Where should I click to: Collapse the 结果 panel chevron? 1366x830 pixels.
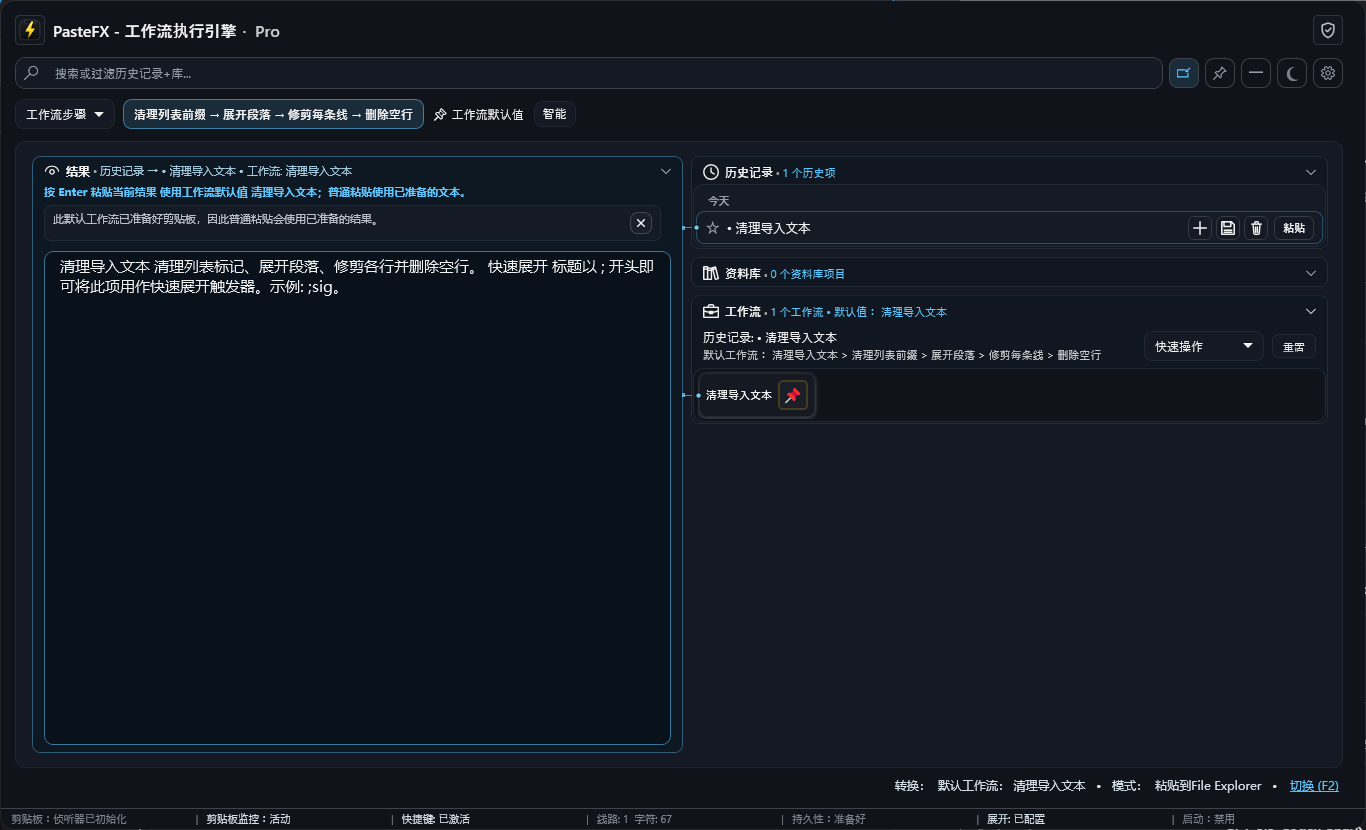666,171
